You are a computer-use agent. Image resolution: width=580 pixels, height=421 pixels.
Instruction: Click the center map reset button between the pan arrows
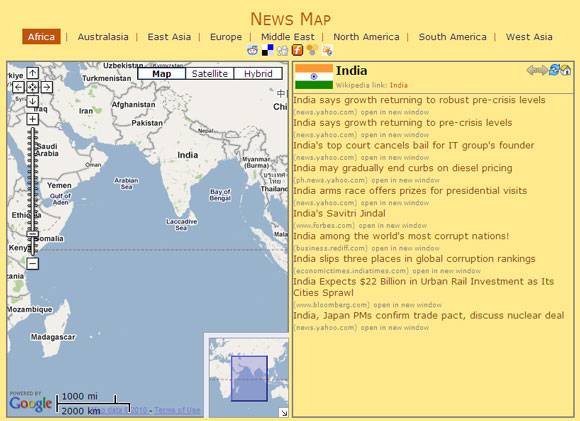click(x=33, y=87)
